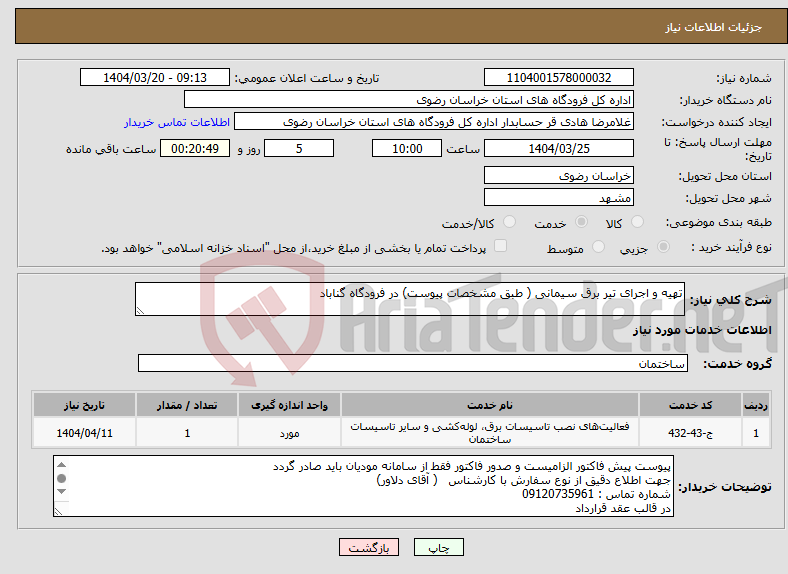Click the row number cell 1 under ردیف
Screen dimensions: 788x574
pyautogui.click(x=756, y=433)
